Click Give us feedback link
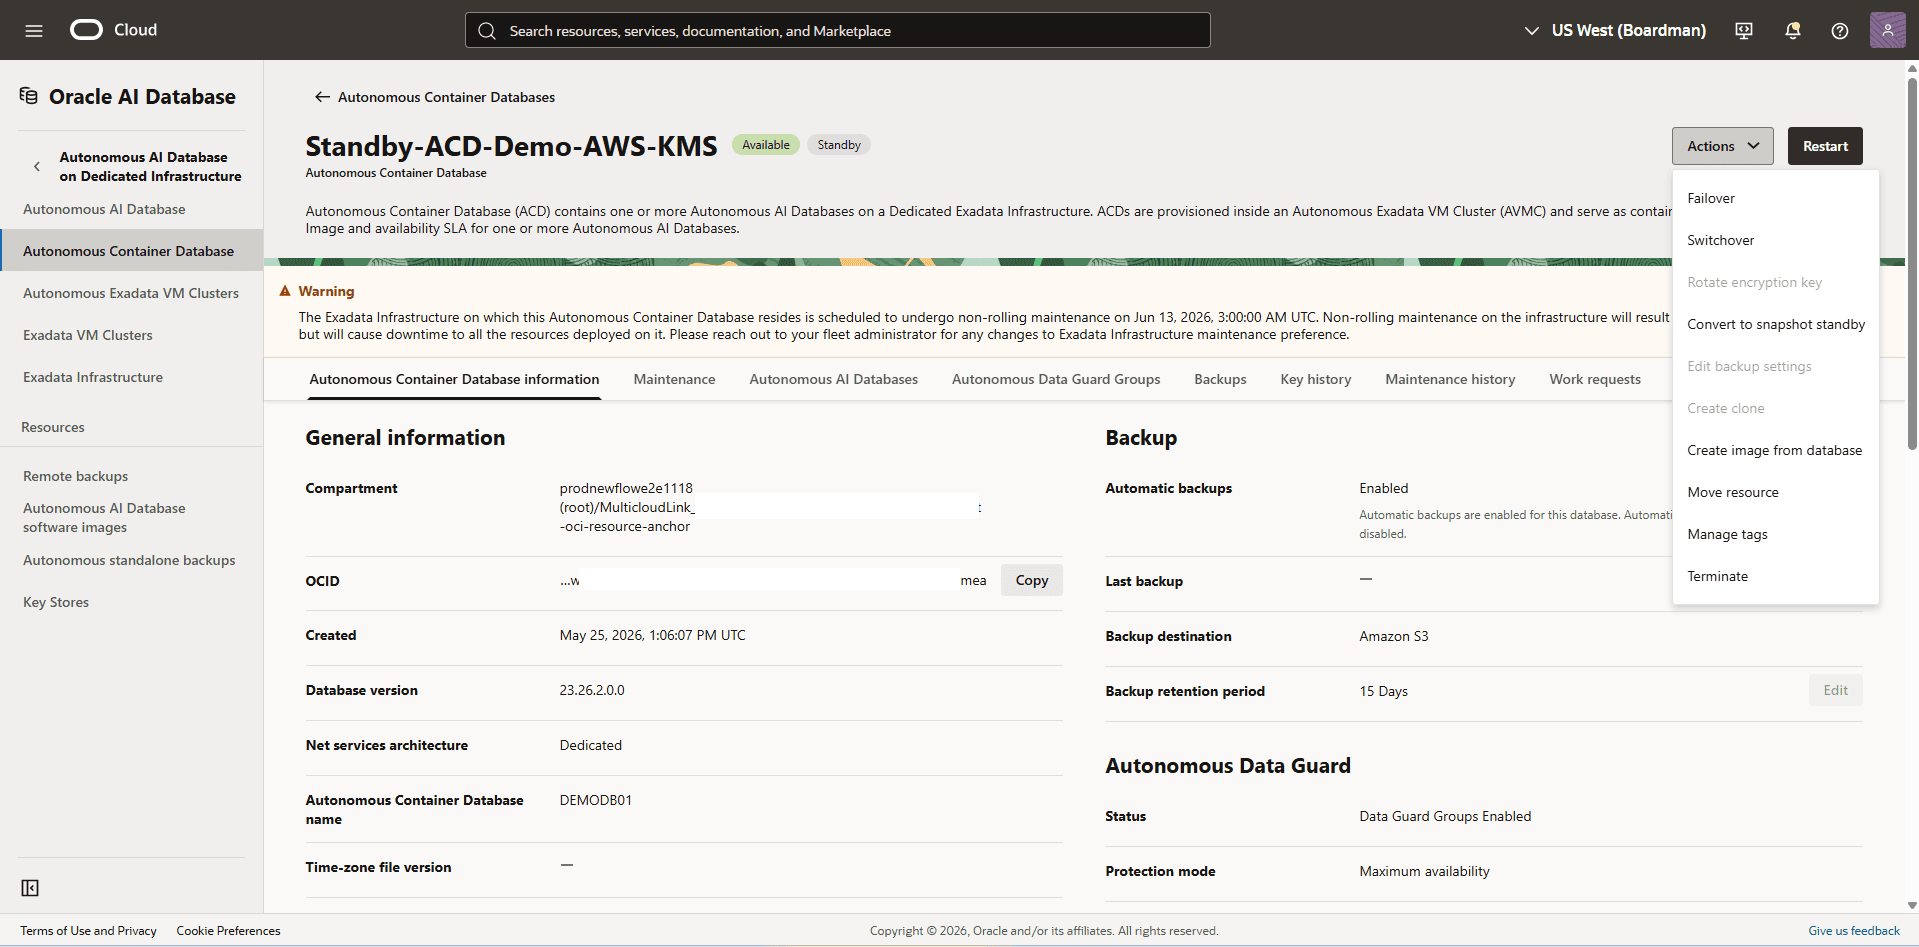The height and width of the screenshot is (947, 1919). [x=1854, y=931]
